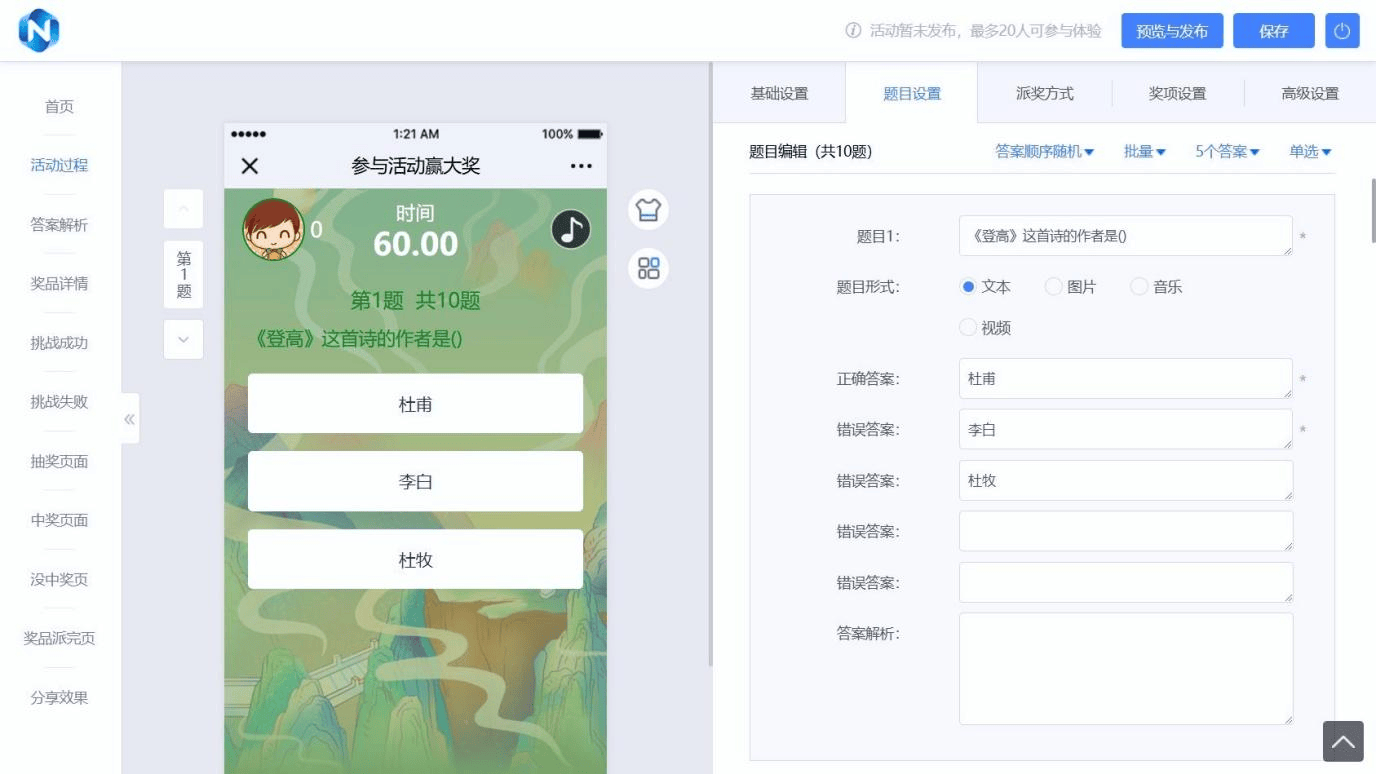
Task: Click the back-to-top arrow at bottom right
Action: click(x=1342, y=741)
